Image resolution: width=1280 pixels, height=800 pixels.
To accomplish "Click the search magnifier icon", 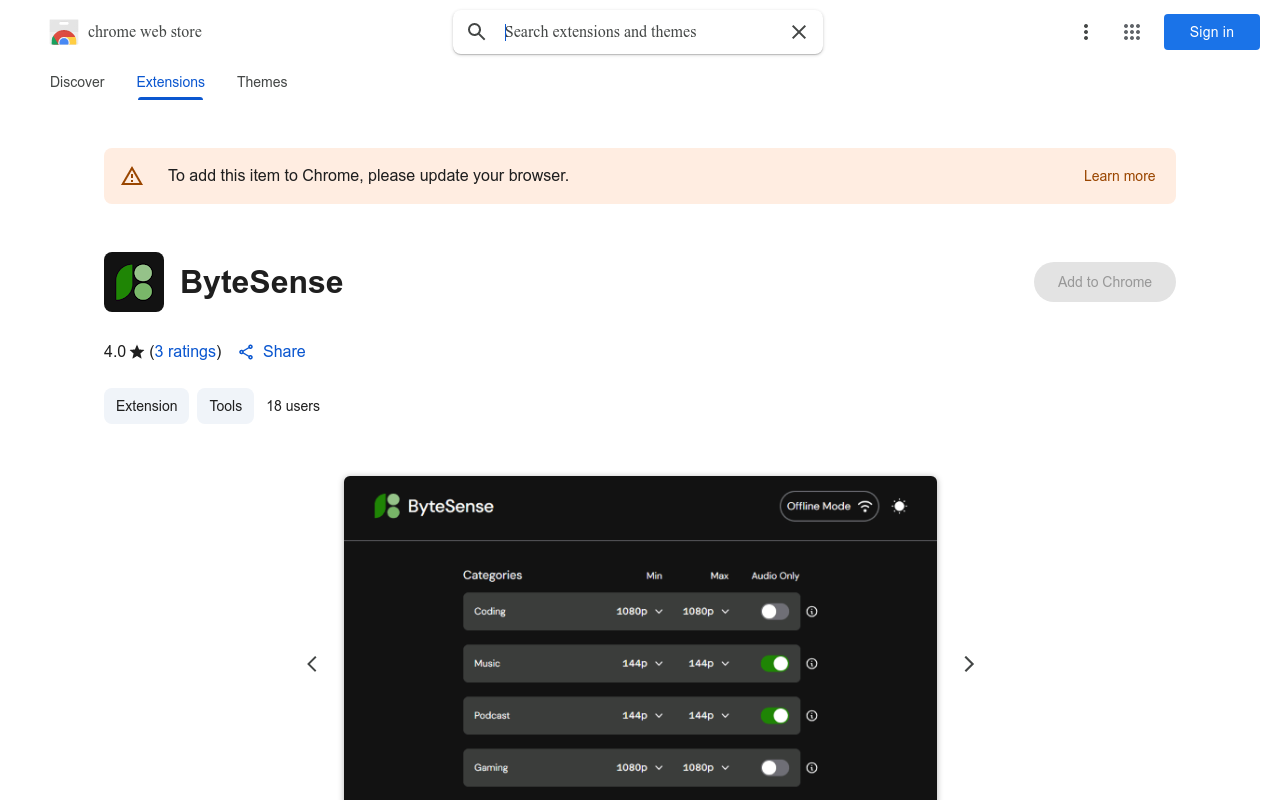I will click(x=477, y=32).
